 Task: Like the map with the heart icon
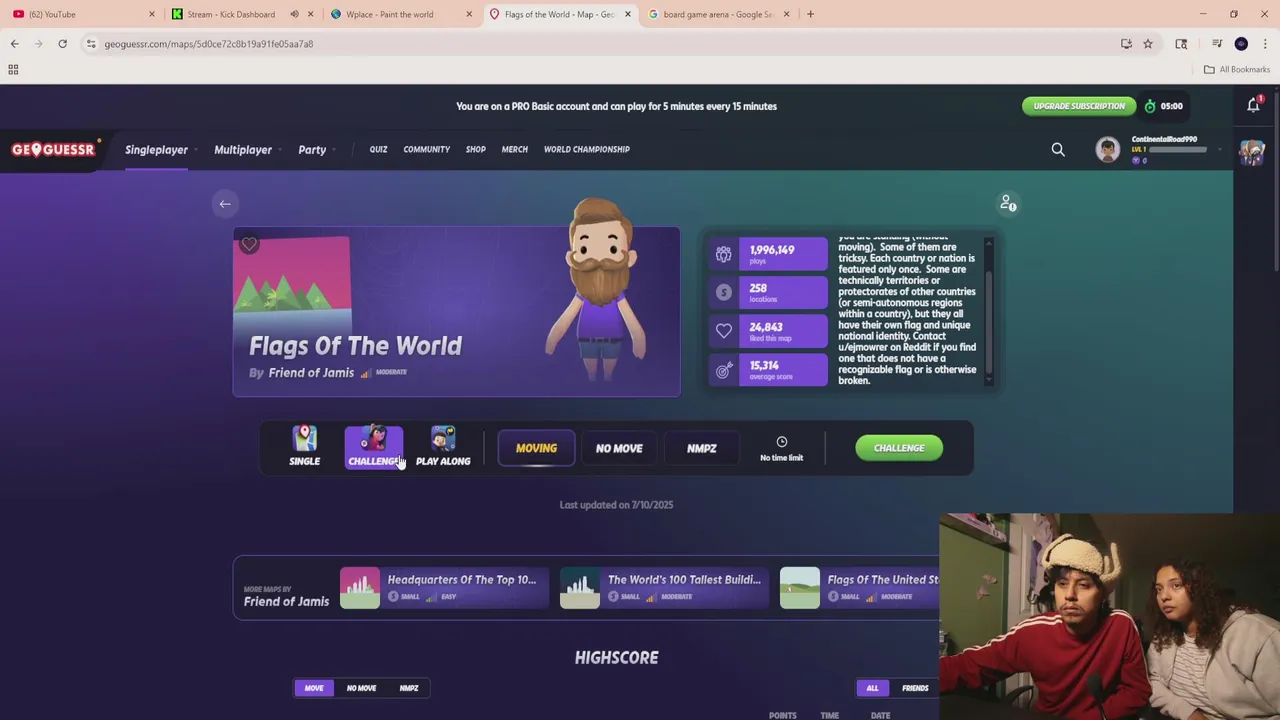[x=249, y=244]
